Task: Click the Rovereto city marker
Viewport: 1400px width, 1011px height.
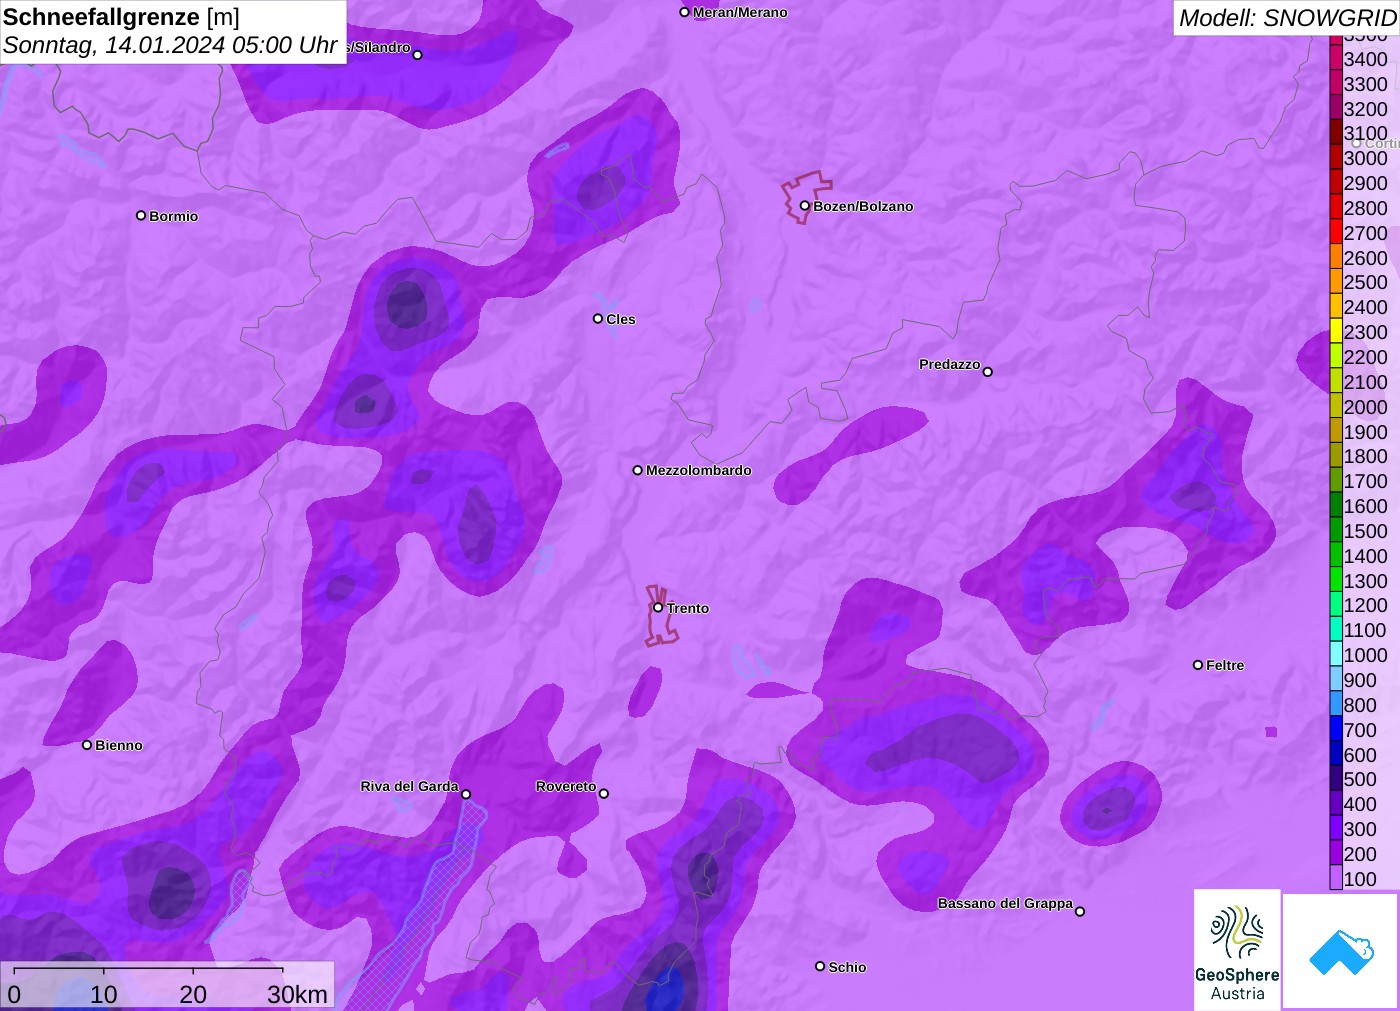Action: 604,794
